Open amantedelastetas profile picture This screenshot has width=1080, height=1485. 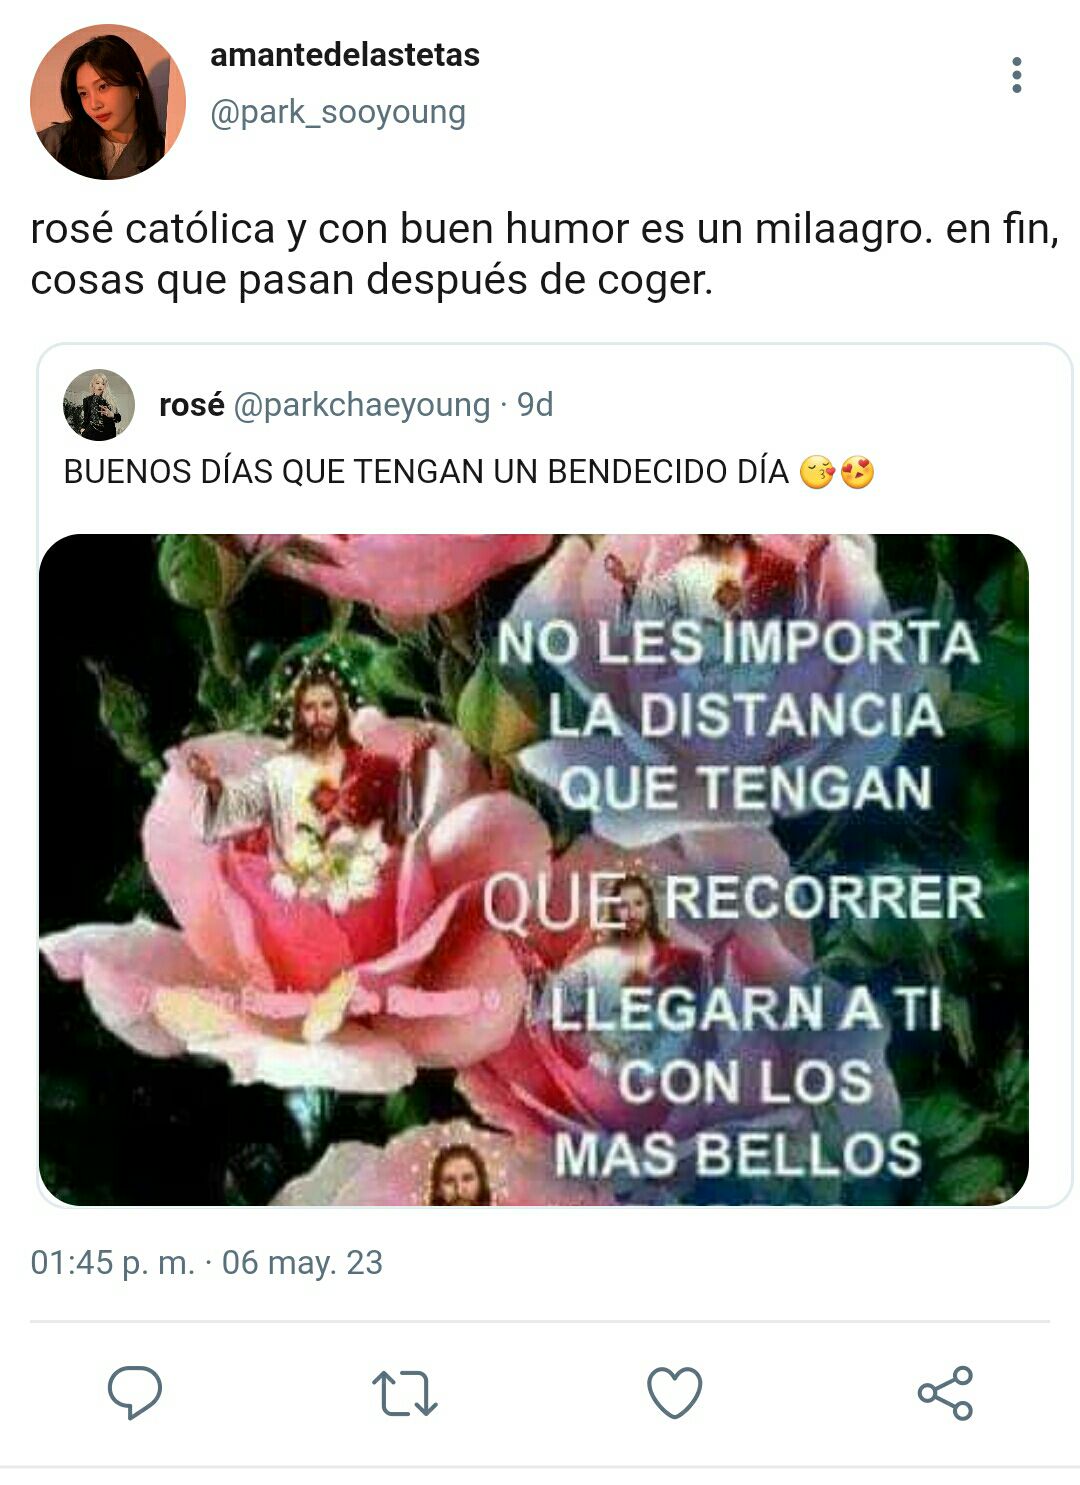tap(108, 102)
